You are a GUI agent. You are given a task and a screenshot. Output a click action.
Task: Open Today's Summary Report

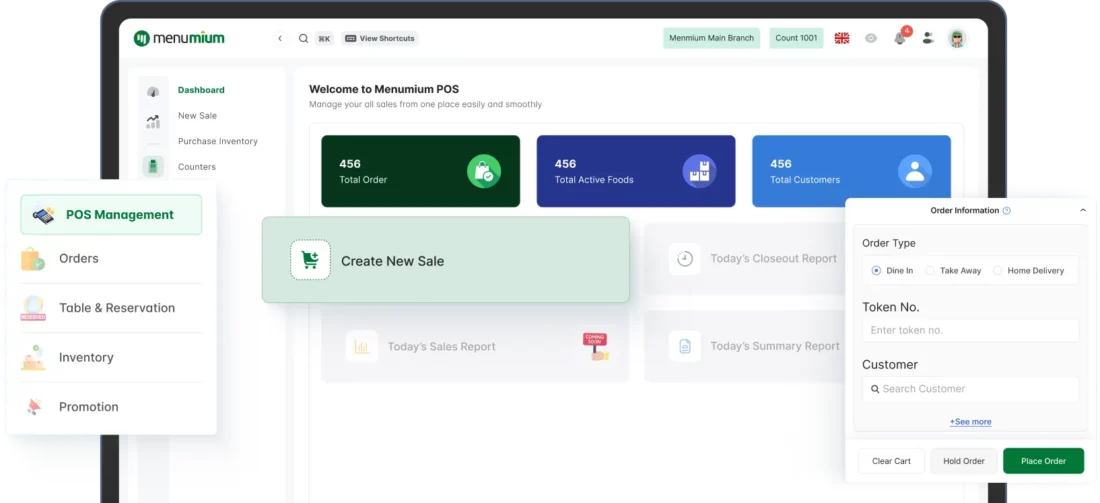[744, 347]
